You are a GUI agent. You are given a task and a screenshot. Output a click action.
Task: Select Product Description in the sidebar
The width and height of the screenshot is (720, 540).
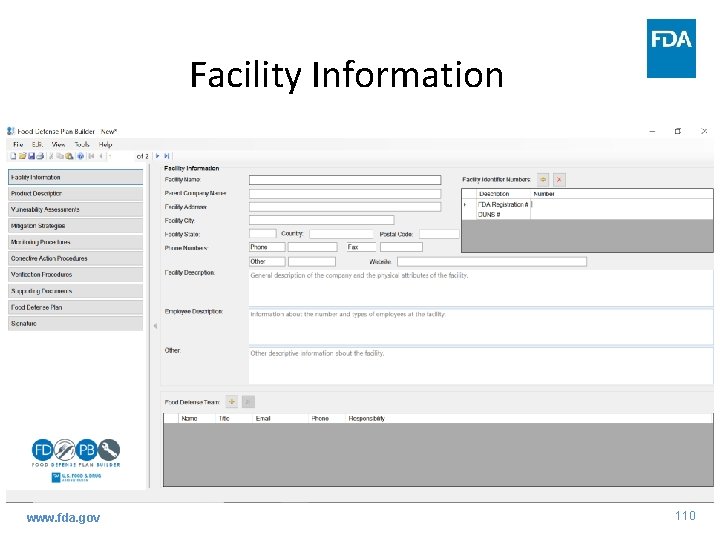click(x=75, y=193)
